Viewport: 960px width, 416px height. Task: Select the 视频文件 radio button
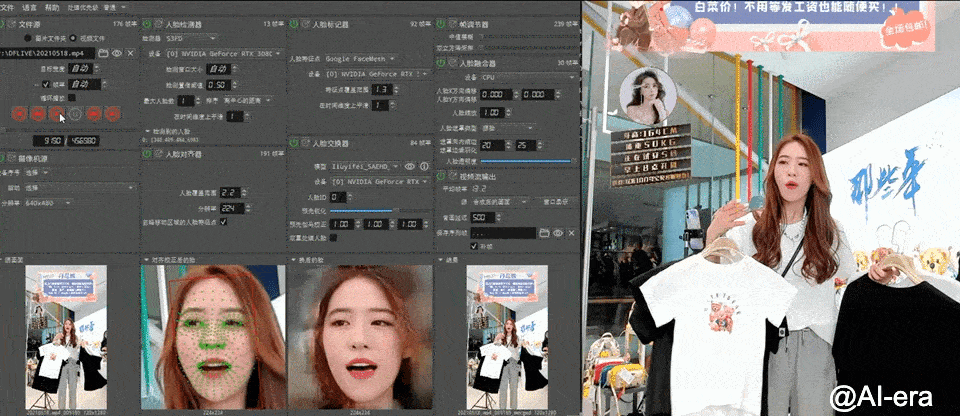pyautogui.click(x=73, y=38)
